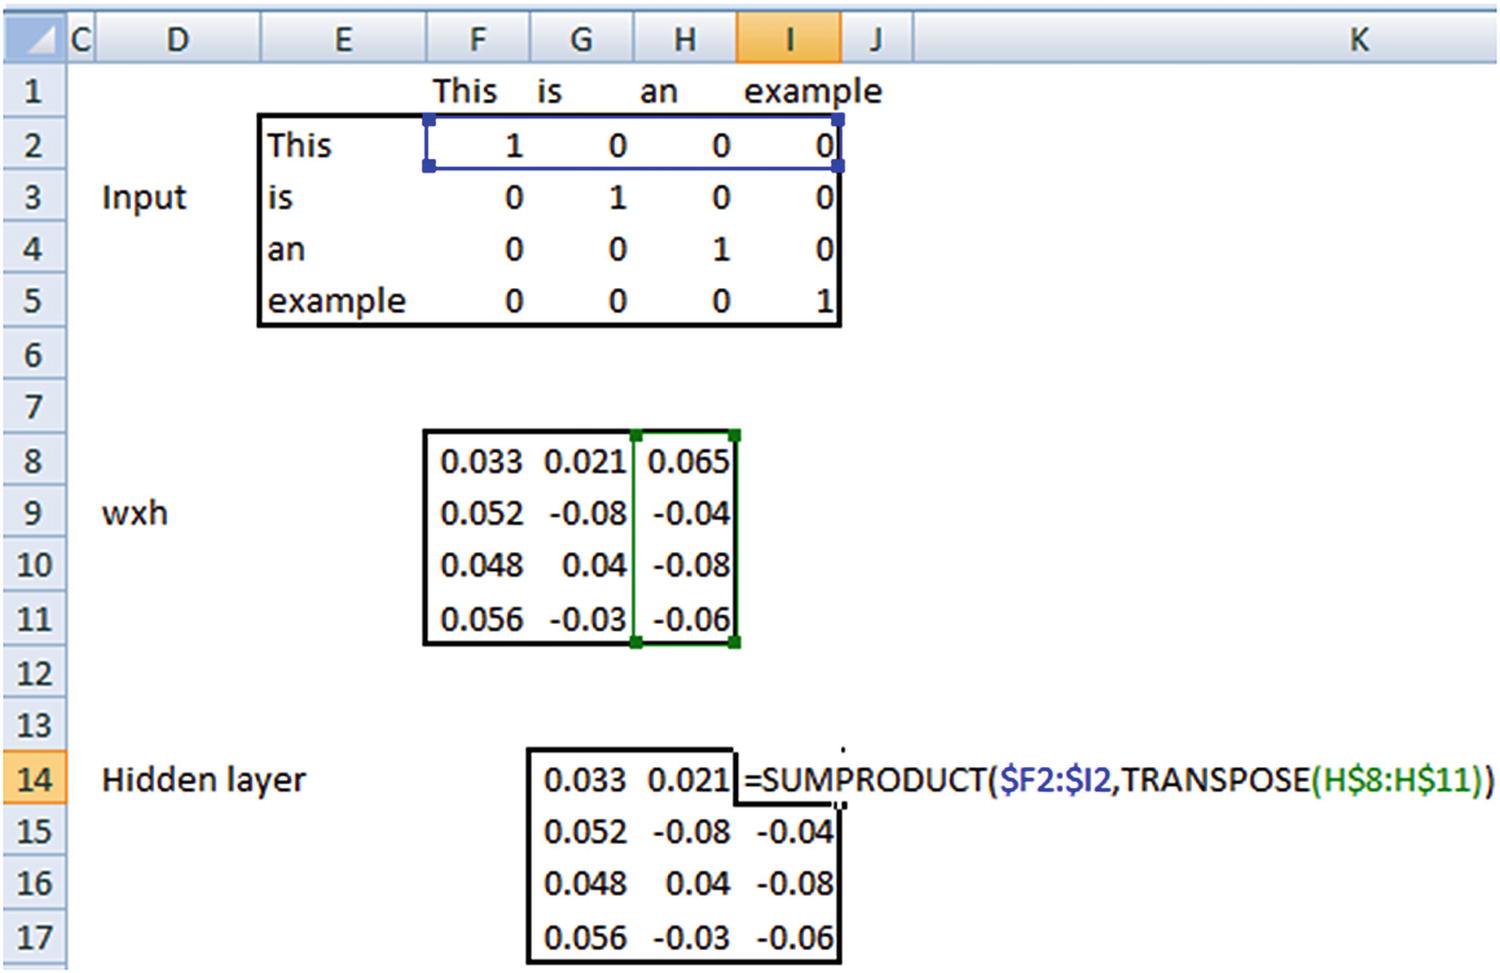Image resolution: width=1500 pixels, height=973 pixels.
Task: Select column E header
Action: (x=343, y=39)
